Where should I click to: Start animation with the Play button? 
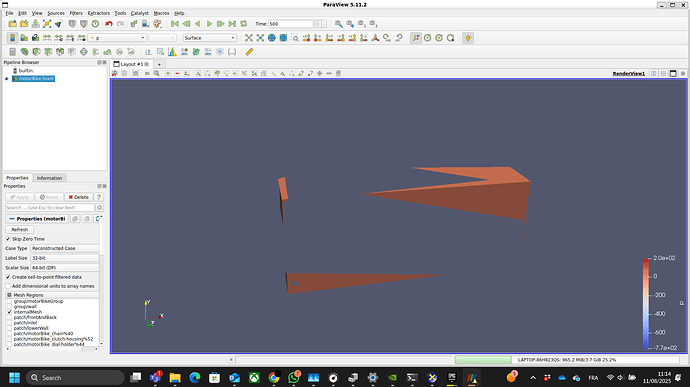click(x=209, y=24)
